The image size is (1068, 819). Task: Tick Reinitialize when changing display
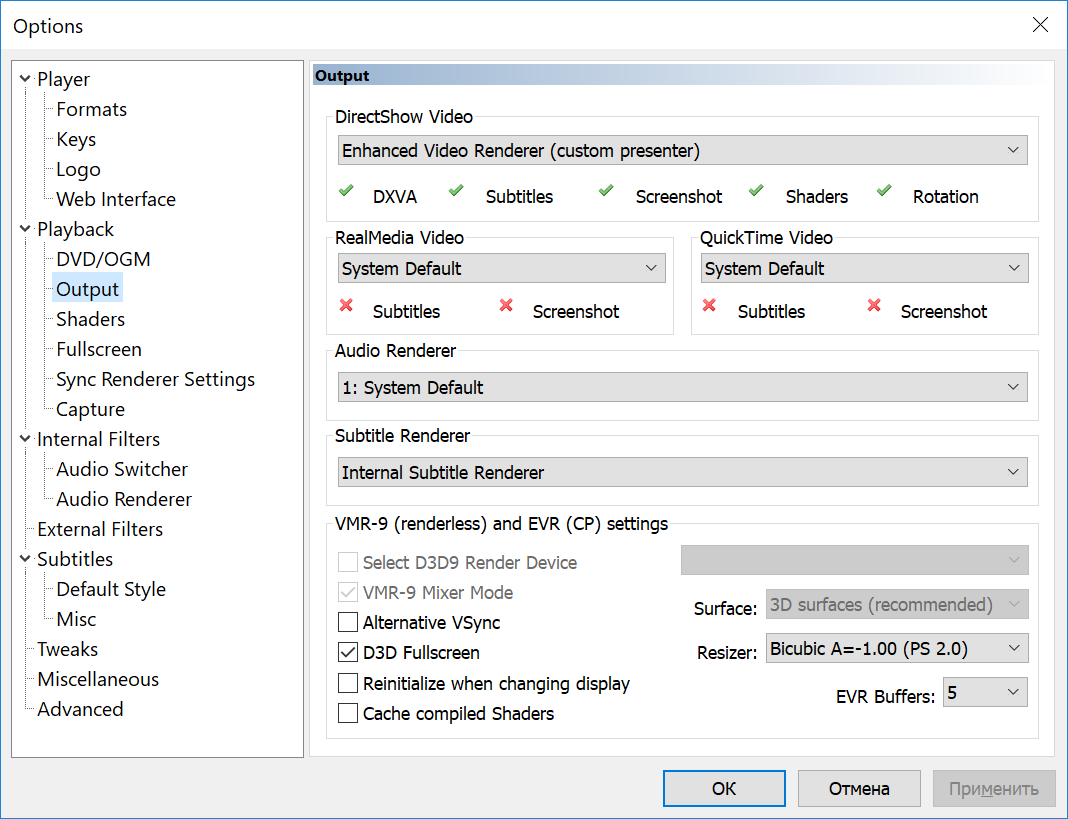pos(348,683)
